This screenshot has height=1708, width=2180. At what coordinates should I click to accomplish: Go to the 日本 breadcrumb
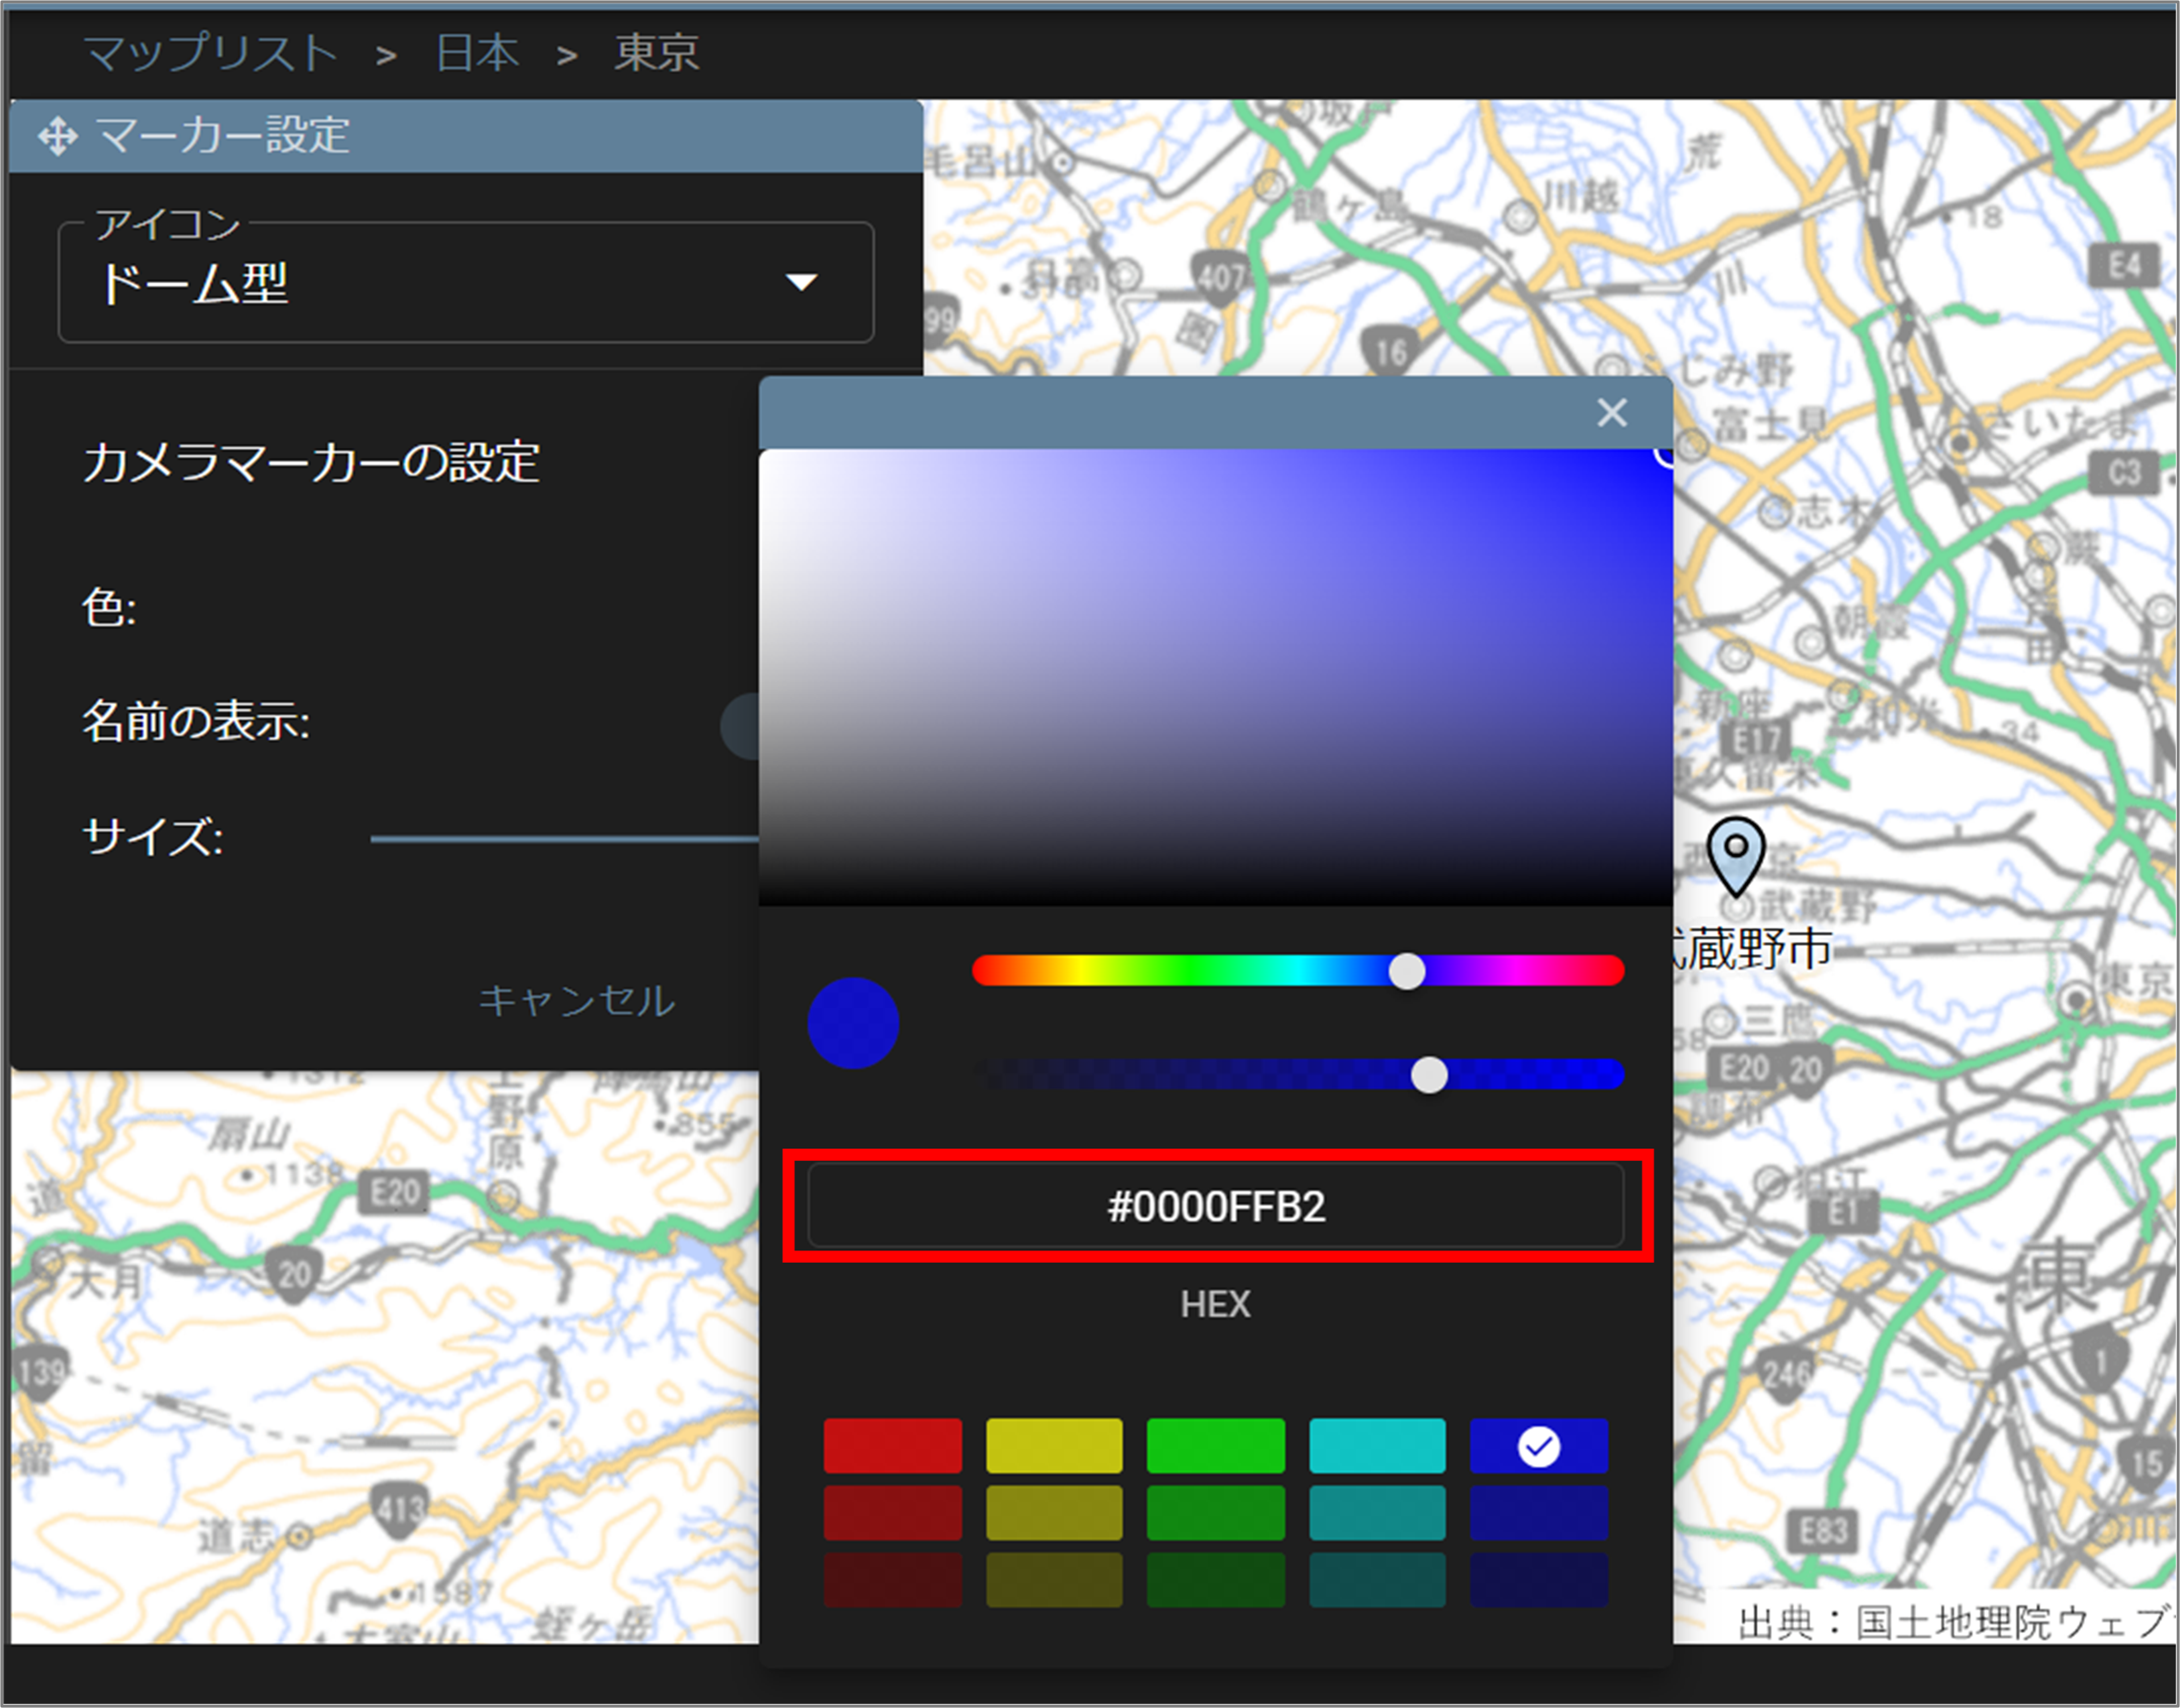477,52
